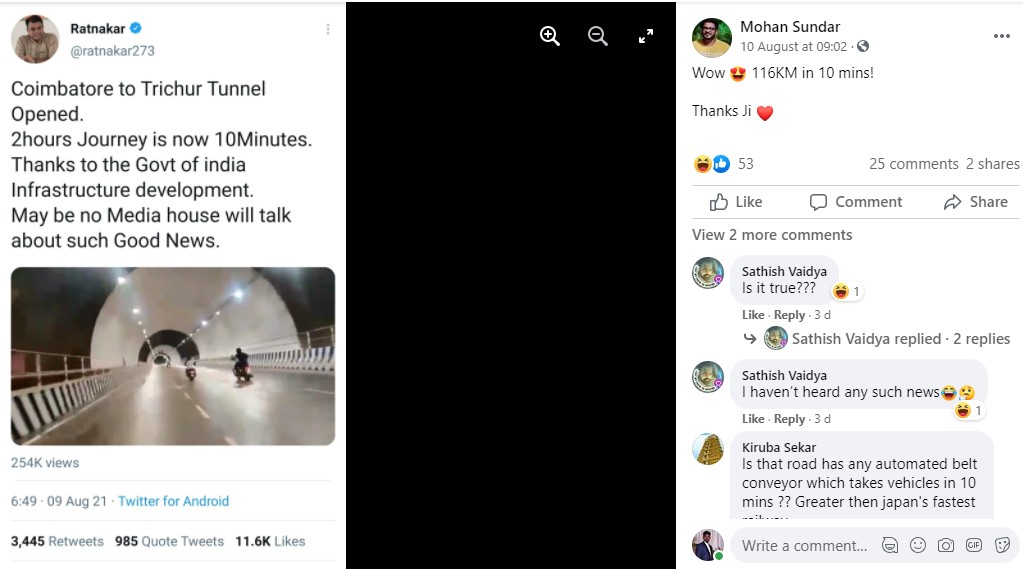Add a GIF to comment
The height and width of the screenshot is (569, 1023).
(973, 545)
